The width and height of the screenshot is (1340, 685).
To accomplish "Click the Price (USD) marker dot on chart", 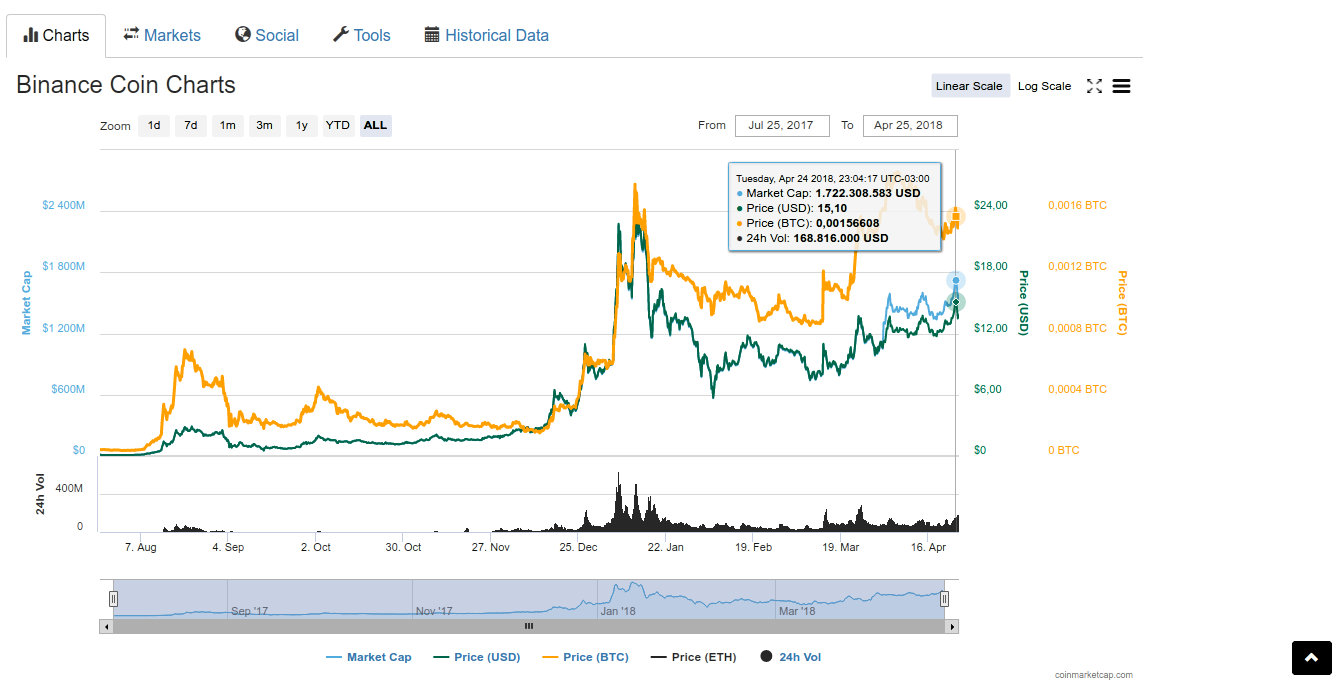I will point(956,302).
